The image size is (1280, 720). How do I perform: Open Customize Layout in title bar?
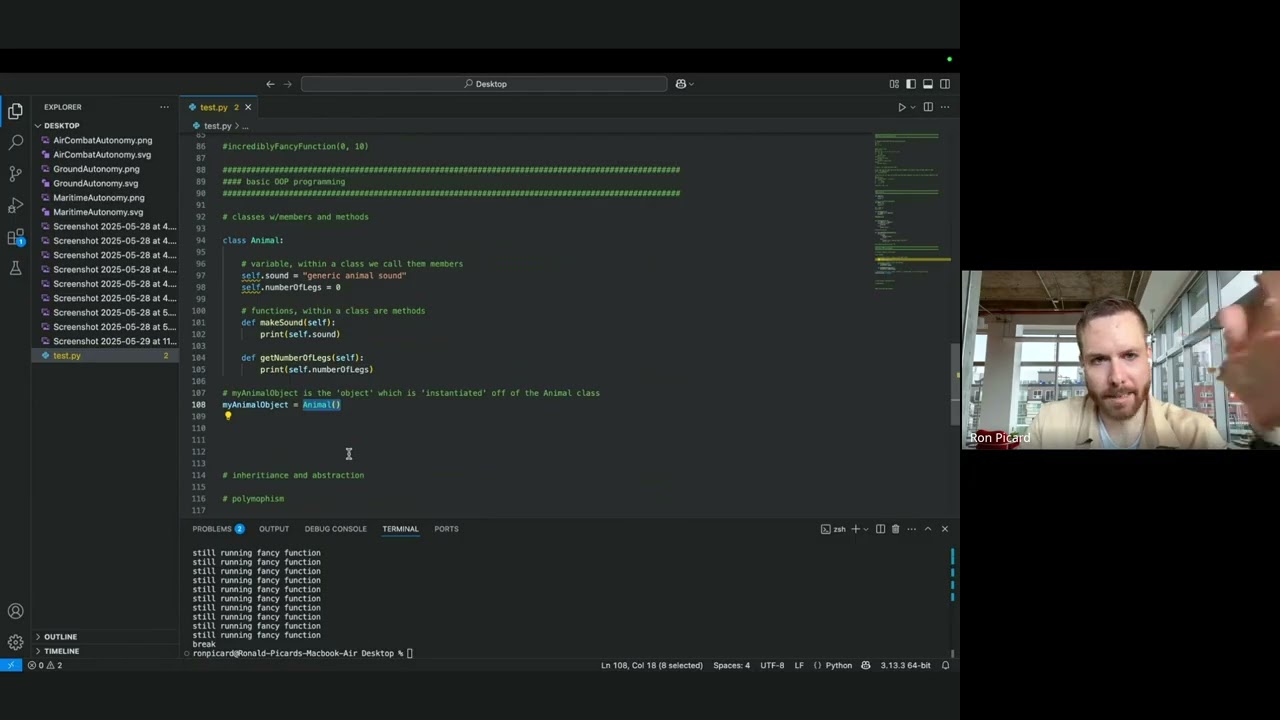pos(893,84)
